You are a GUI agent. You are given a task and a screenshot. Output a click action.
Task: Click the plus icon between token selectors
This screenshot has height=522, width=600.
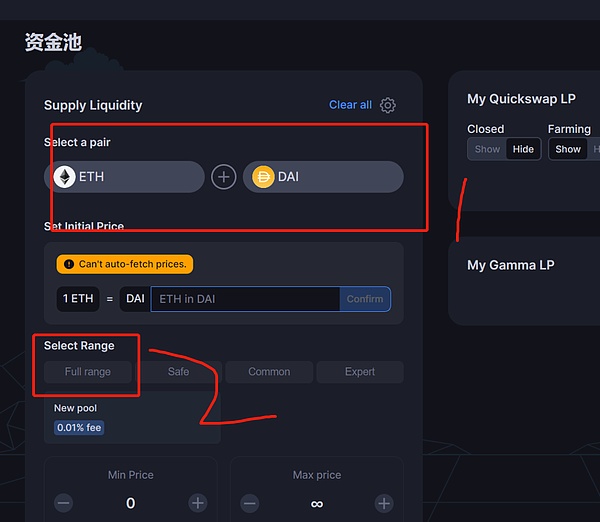pos(224,177)
